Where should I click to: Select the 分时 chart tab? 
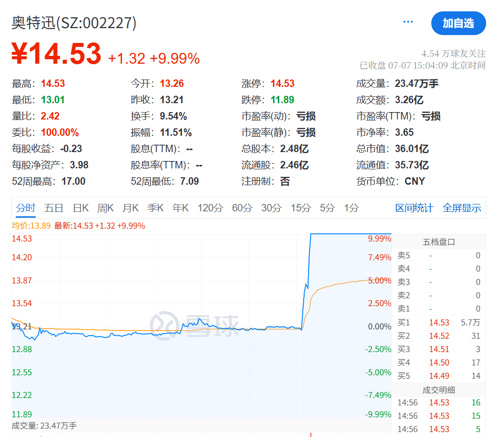pos(25,208)
